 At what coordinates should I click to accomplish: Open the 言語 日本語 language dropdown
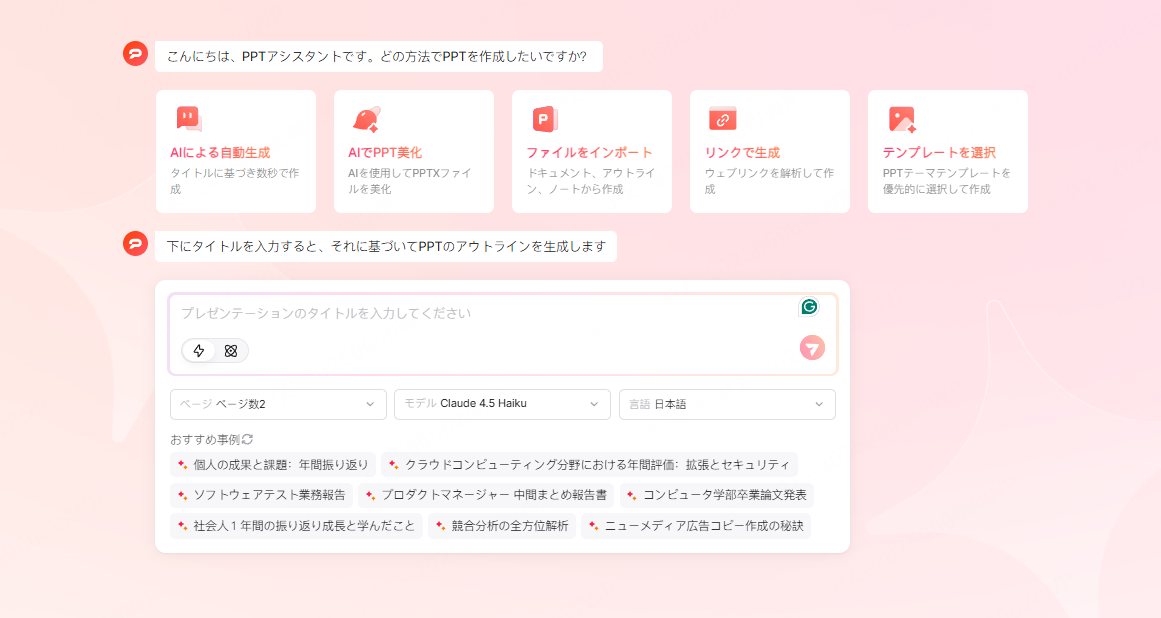click(727, 404)
